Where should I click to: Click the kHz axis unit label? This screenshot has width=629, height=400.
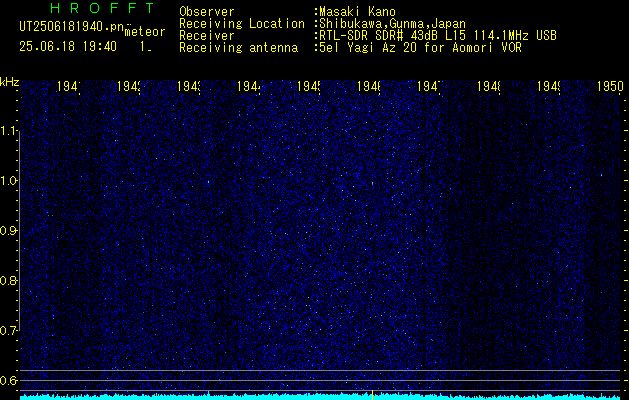tap(9, 83)
